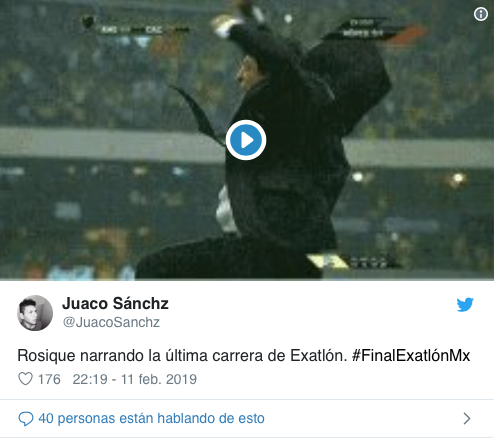
Task: Select the tweet text "última carrera de Exatlón"
Action: coord(256,355)
